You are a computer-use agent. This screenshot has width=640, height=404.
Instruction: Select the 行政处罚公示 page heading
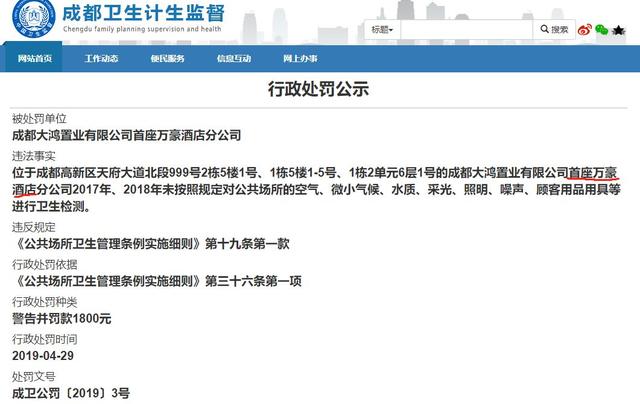click(318, 89)
